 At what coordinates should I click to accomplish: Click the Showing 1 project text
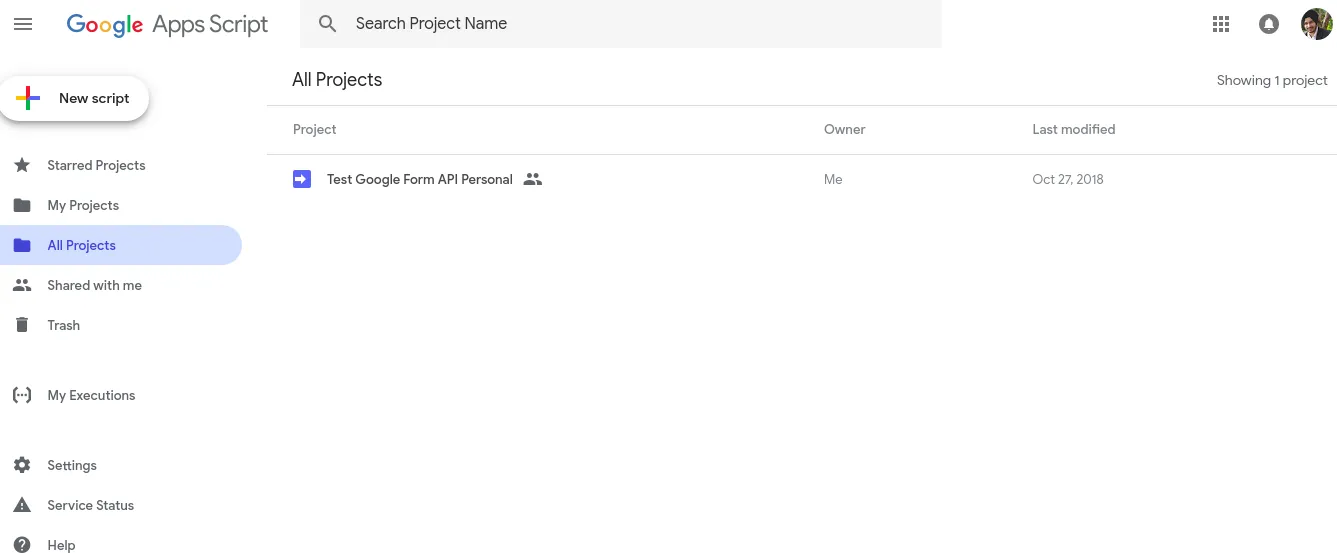tap(1272, 80)
